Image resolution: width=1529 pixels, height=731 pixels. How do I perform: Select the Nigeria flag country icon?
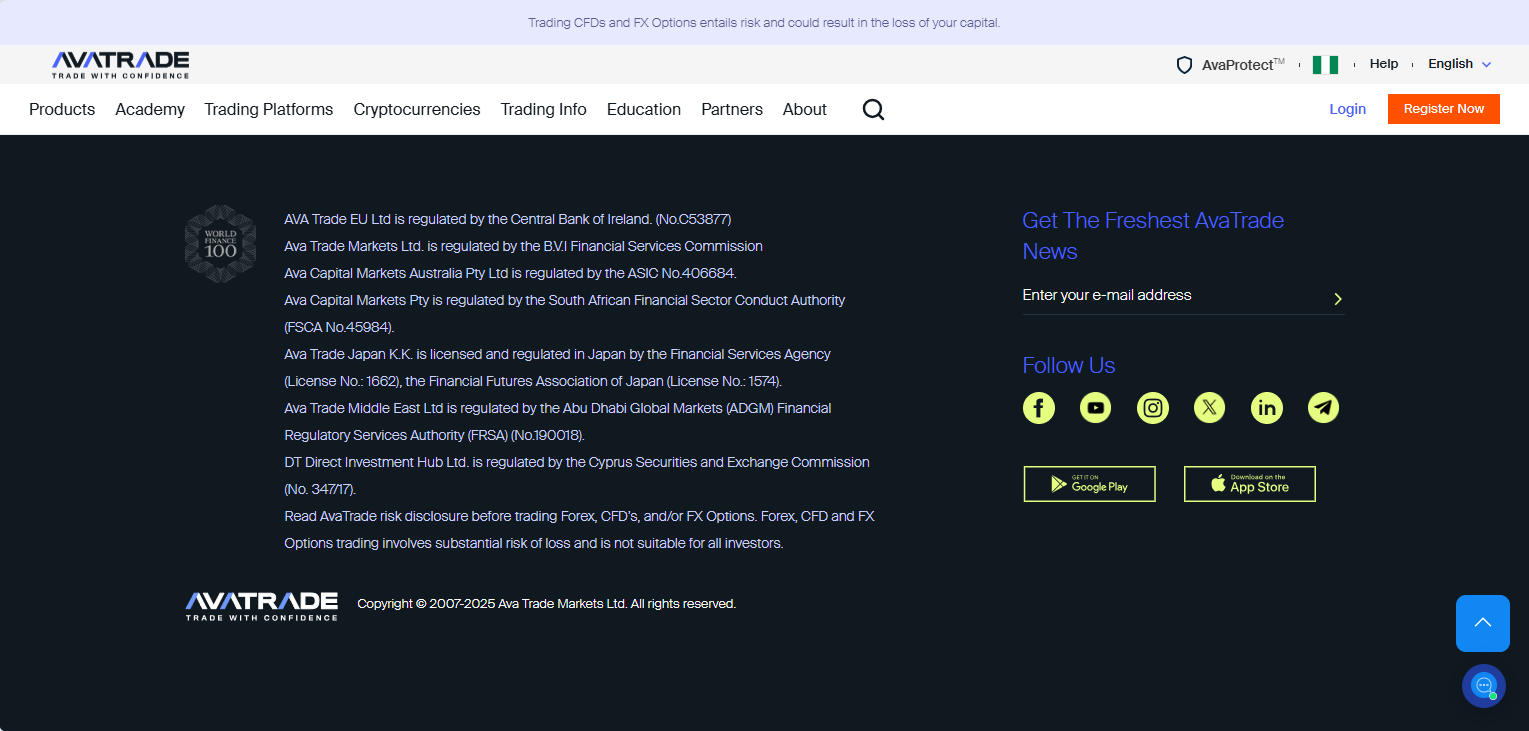click(x=1325, y=65)
